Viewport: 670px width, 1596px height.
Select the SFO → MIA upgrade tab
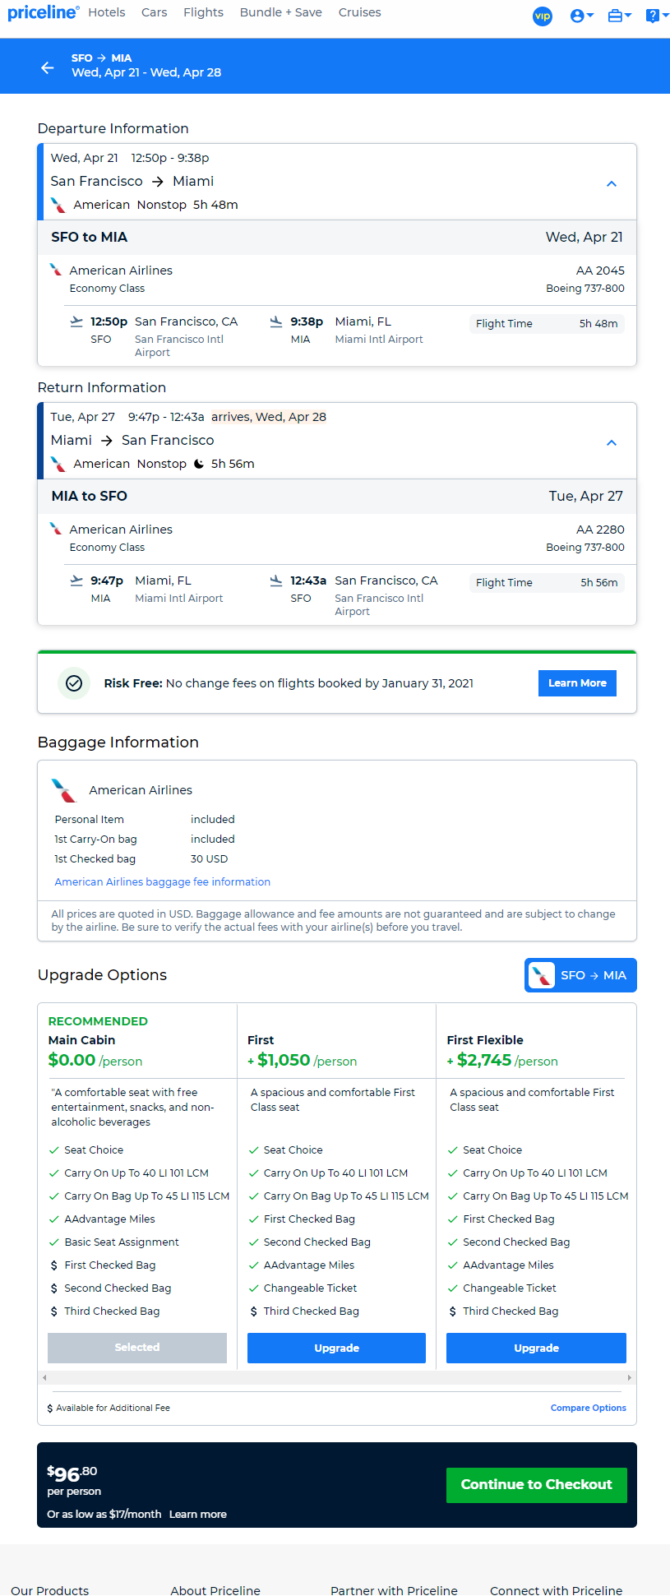pyautogui.click(x=580, y=975)
